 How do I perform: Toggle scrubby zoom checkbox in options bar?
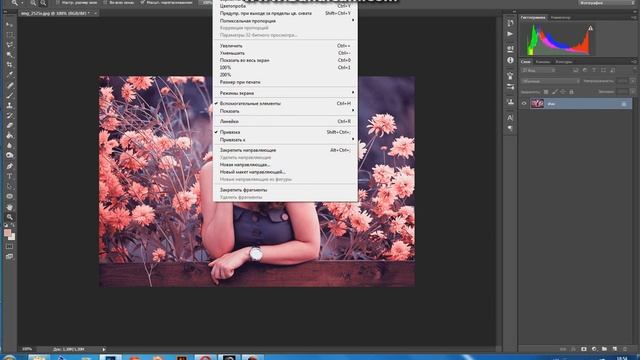click(142, 2)
